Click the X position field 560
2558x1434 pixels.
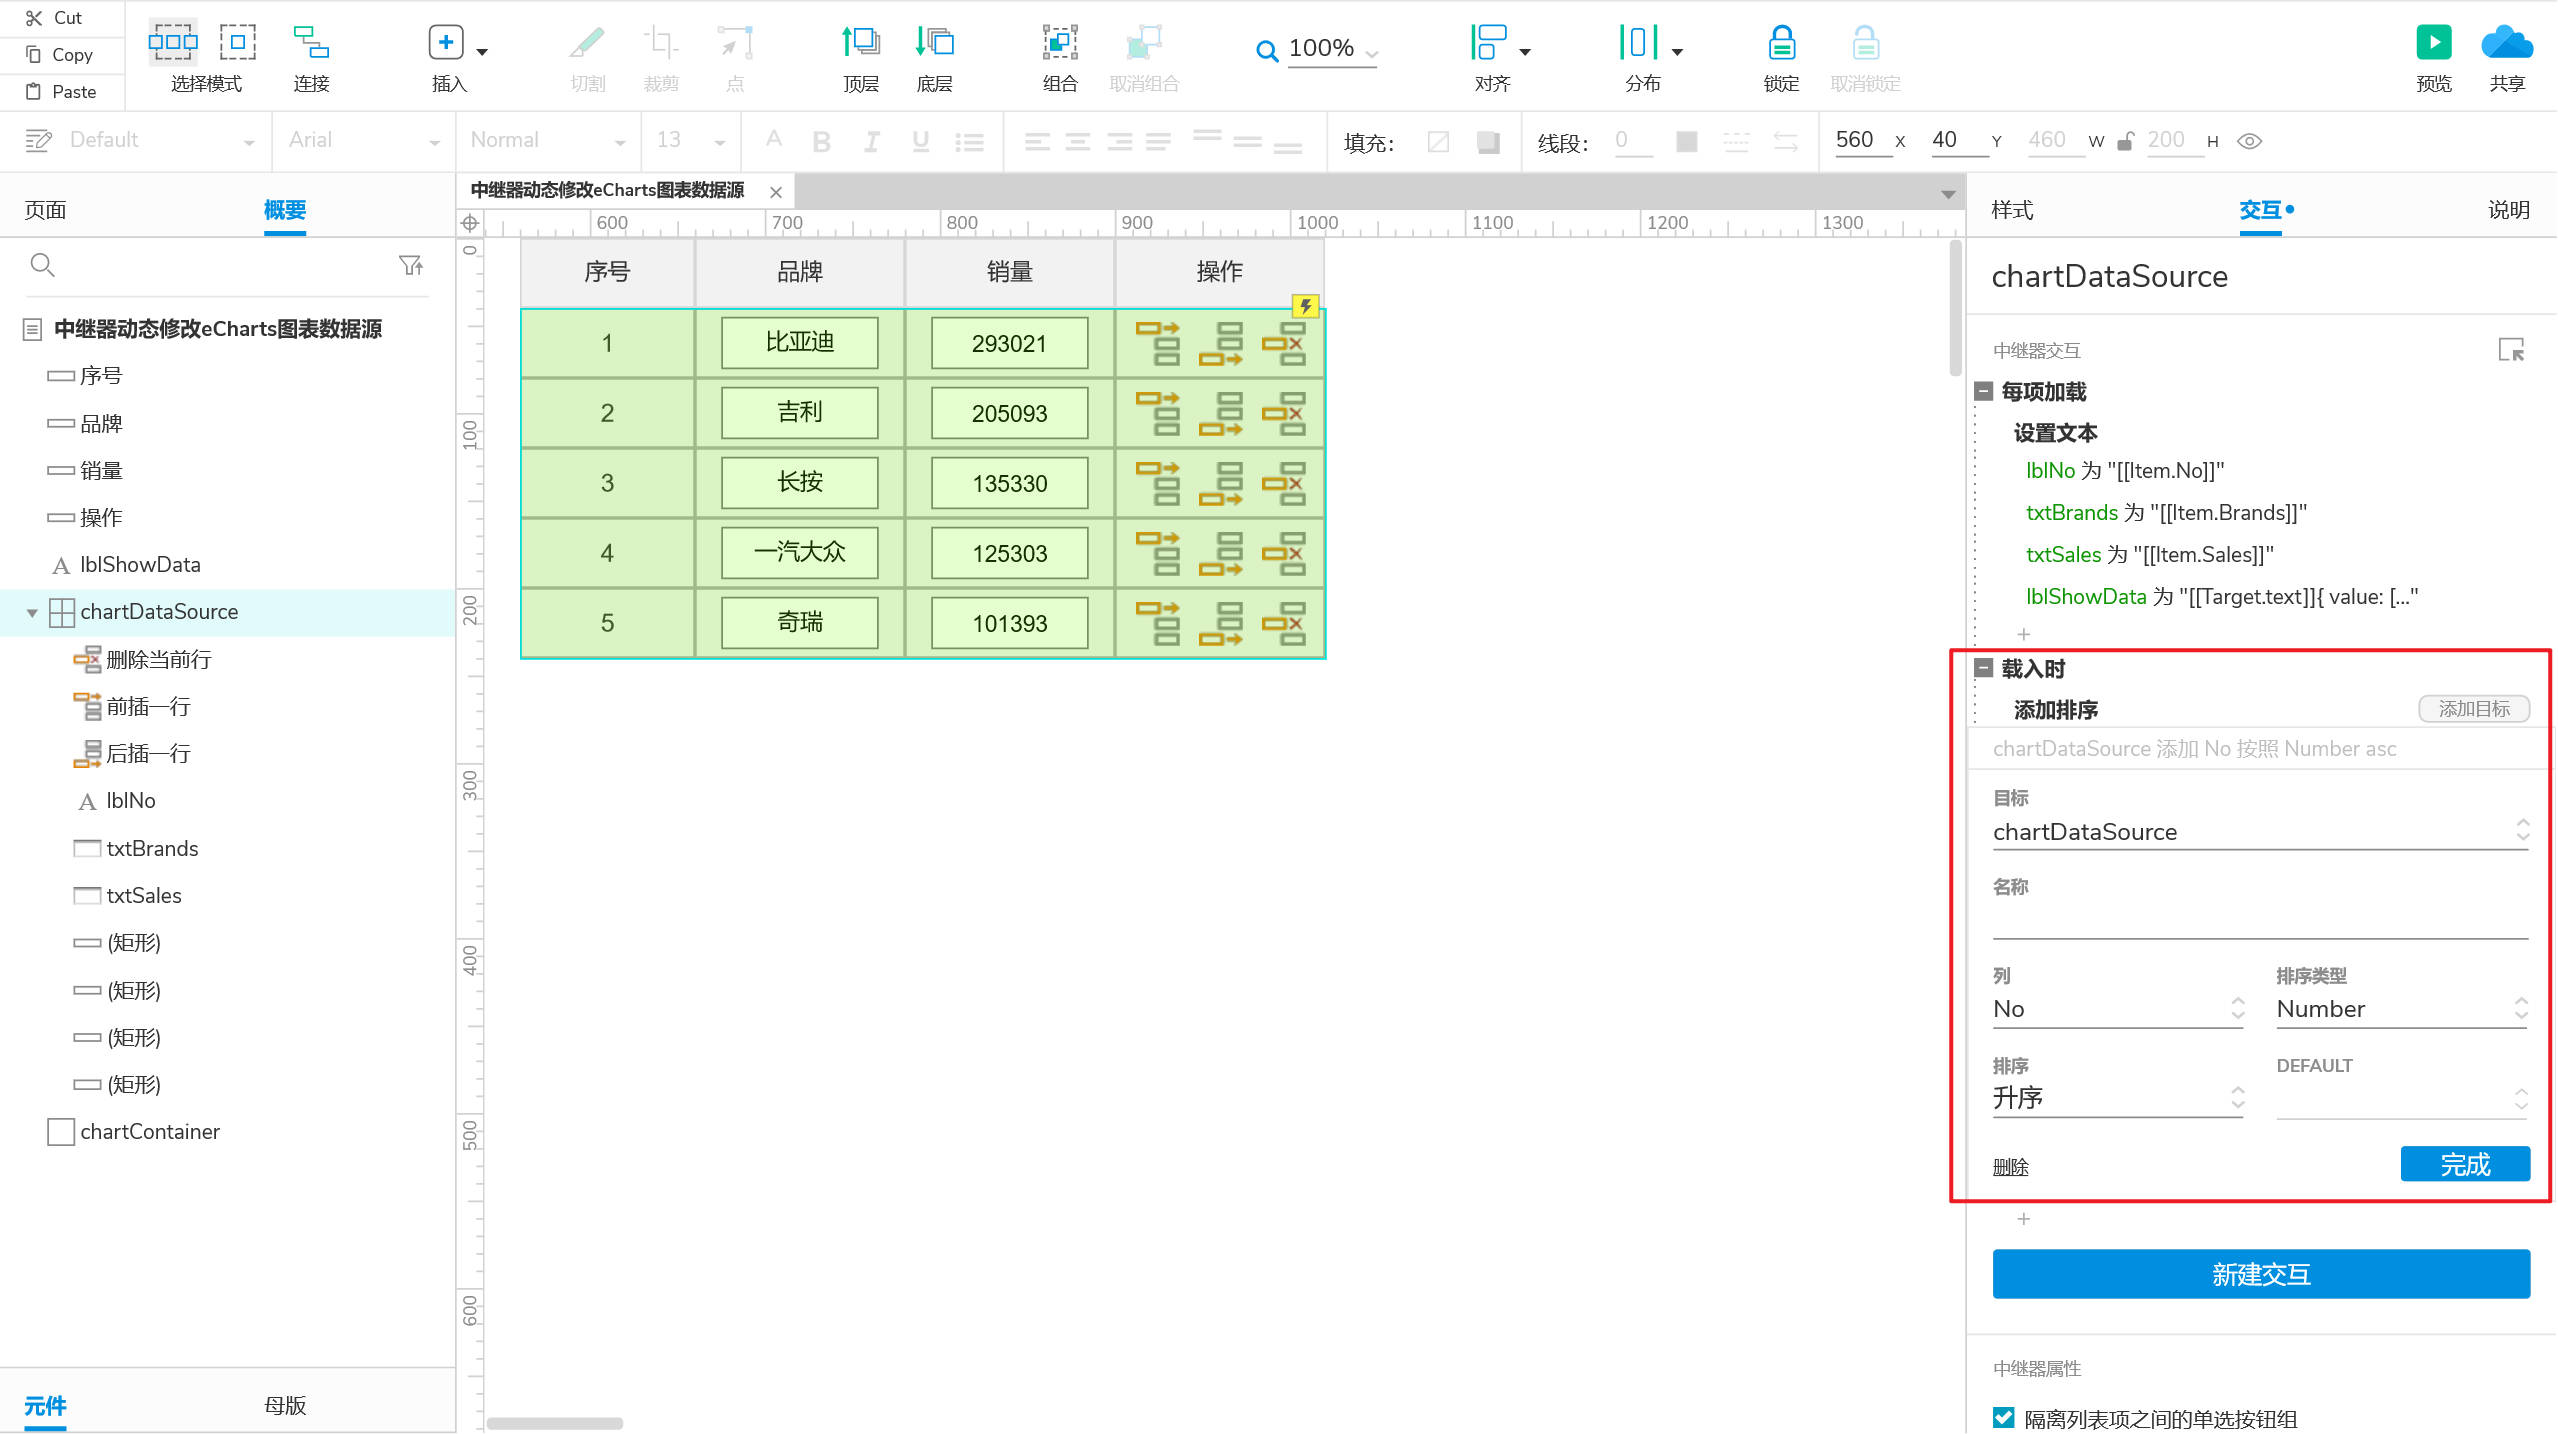pos(1862,141)
